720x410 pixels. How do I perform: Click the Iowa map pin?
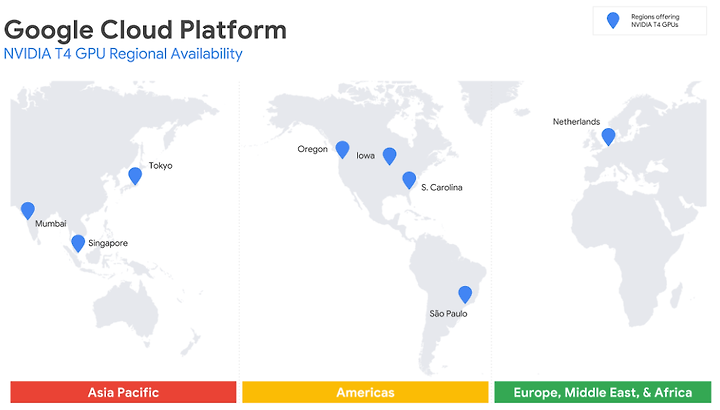pos(389,156)
